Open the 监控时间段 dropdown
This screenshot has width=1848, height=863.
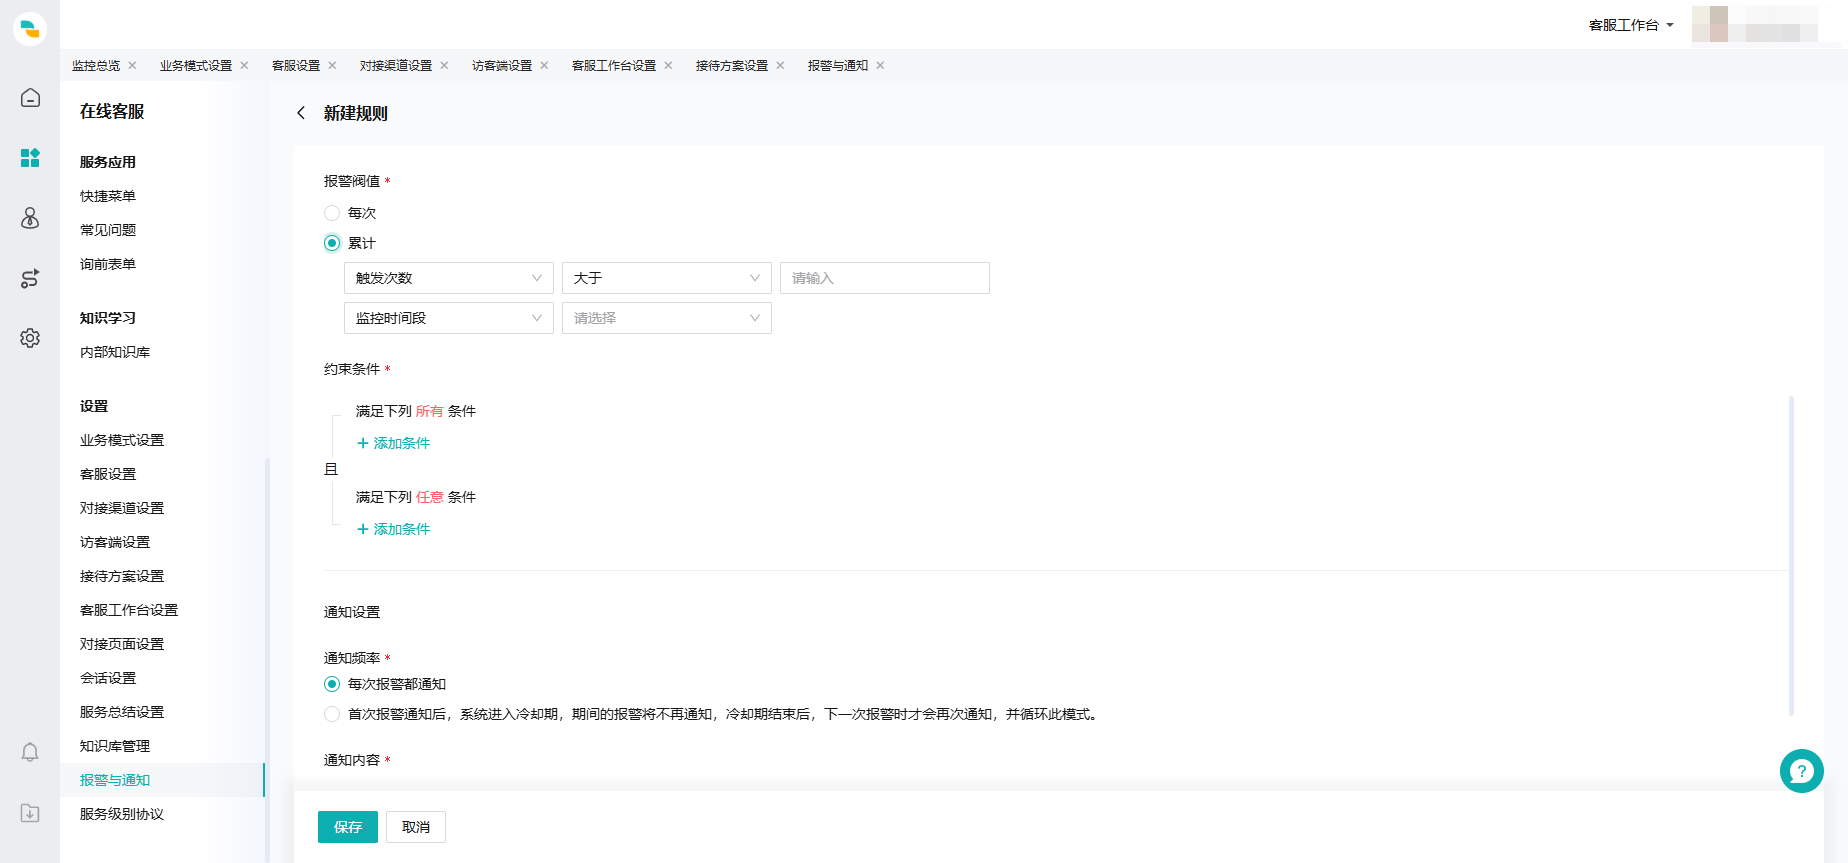(x=449, y=318)
